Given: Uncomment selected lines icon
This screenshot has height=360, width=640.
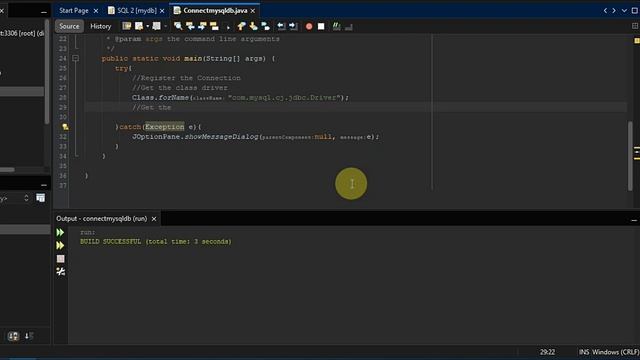Looking at the screenshot, I should [349, 27].
